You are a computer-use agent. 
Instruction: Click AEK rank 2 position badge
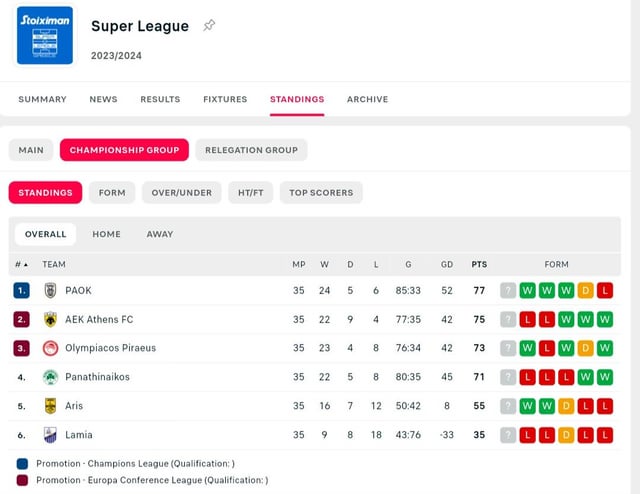pyautogui.click(x=21, y=320)
